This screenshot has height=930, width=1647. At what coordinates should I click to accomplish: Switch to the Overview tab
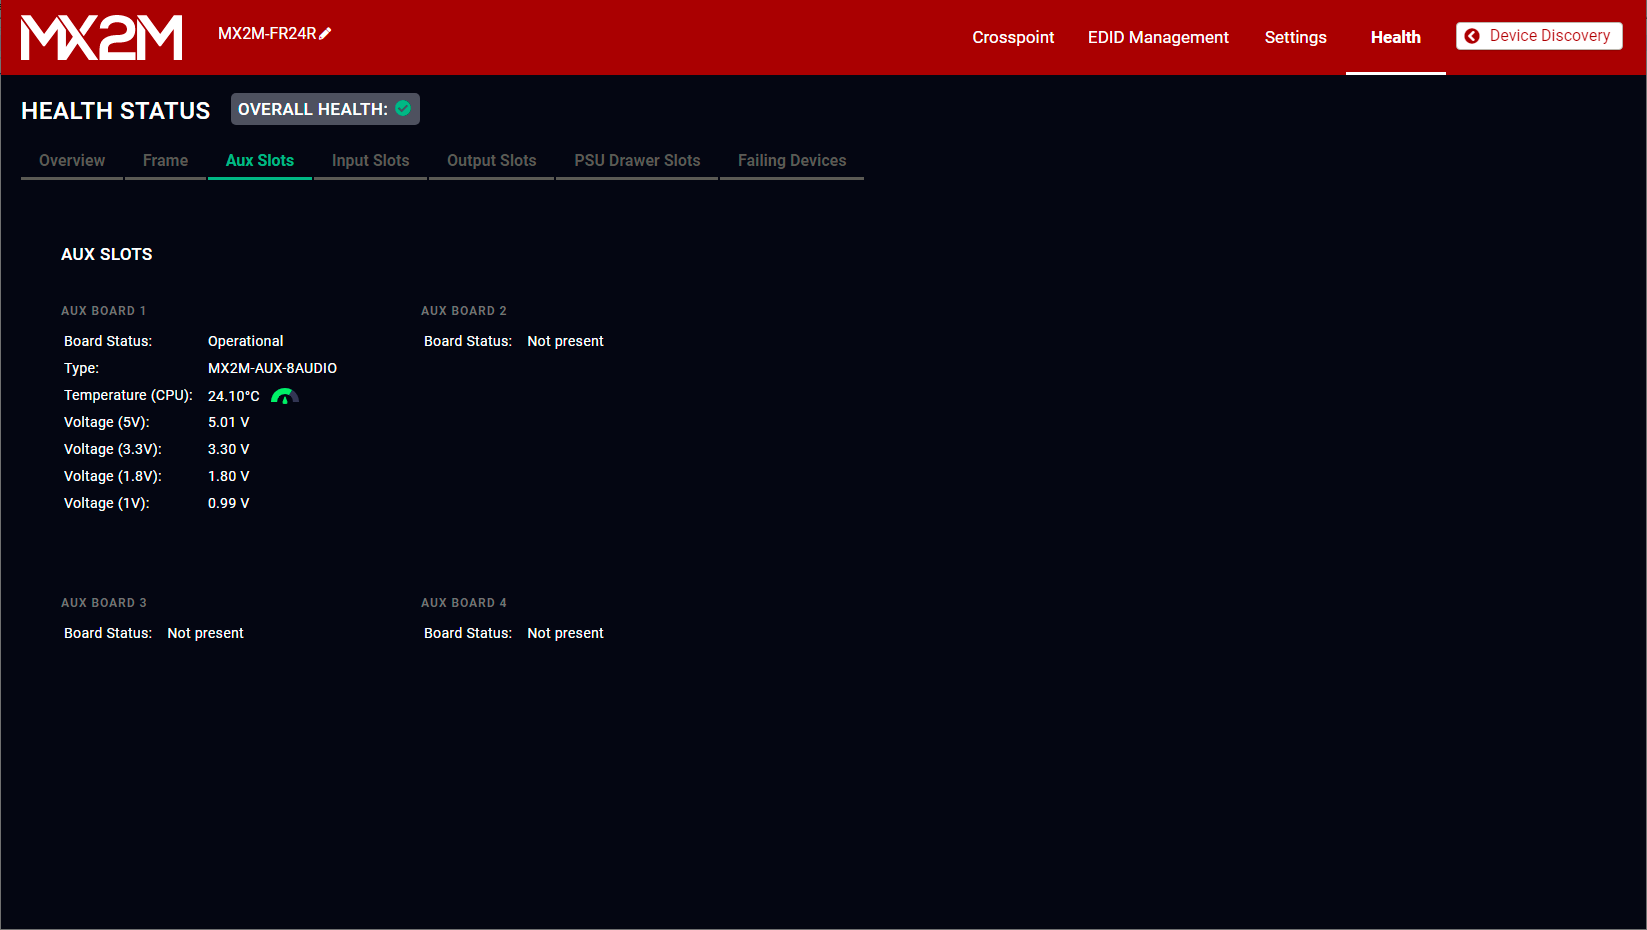[x=72, y=161]
